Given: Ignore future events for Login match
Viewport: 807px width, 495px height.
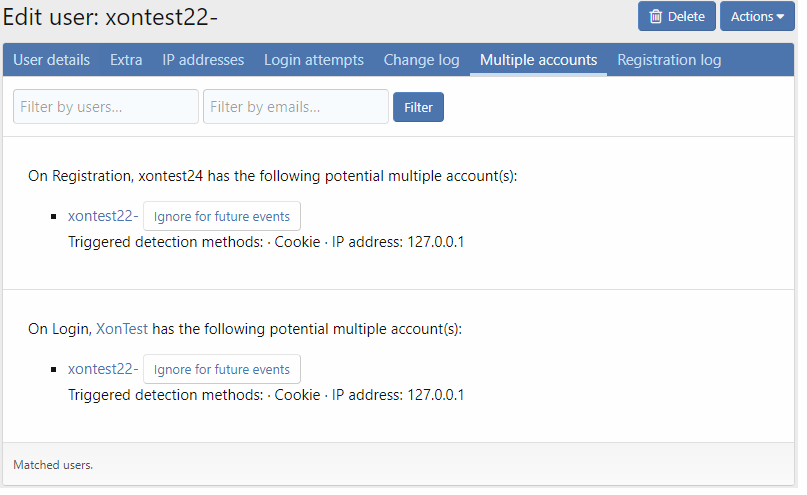Looking at the screenshot, I should click(x=222, y=369).
